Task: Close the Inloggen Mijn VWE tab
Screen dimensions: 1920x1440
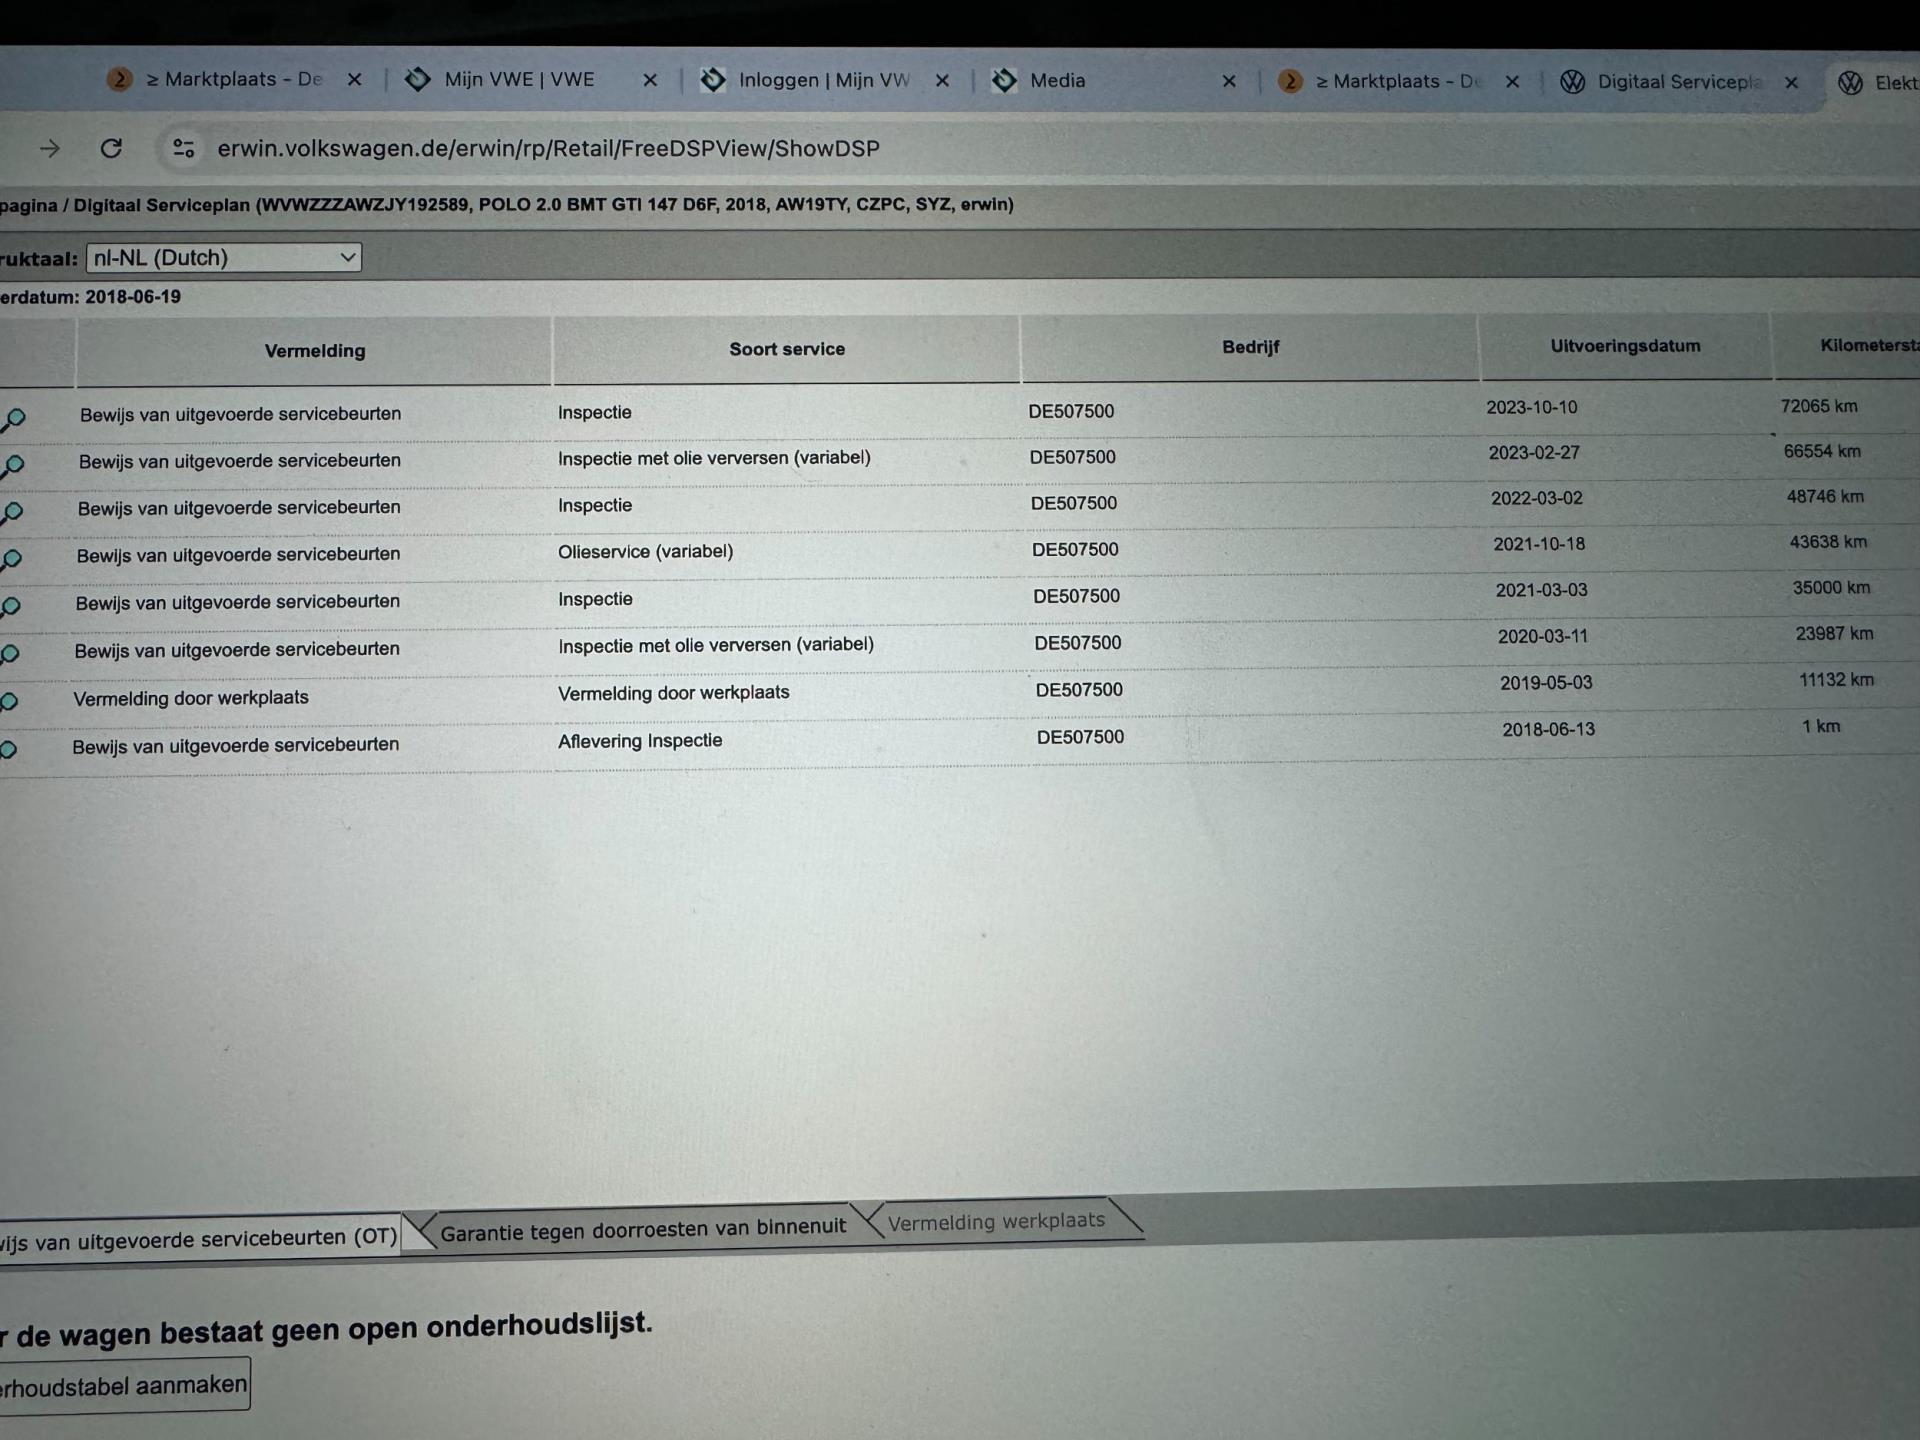Action: click(942, 81)
